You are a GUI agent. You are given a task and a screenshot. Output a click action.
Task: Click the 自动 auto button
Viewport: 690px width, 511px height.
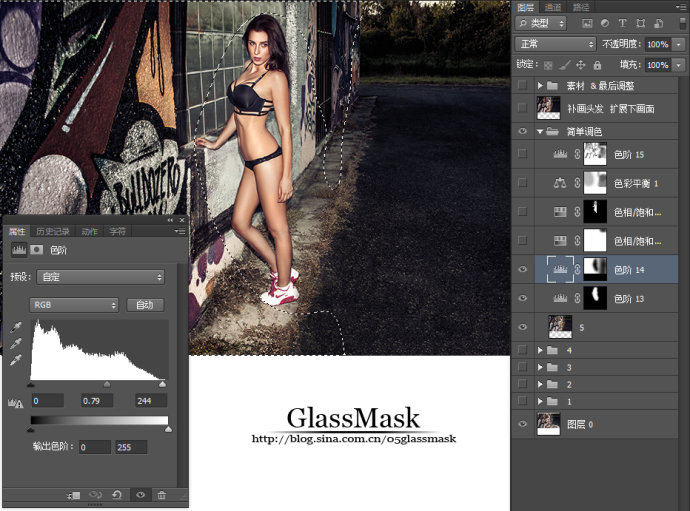click(145, 305)
